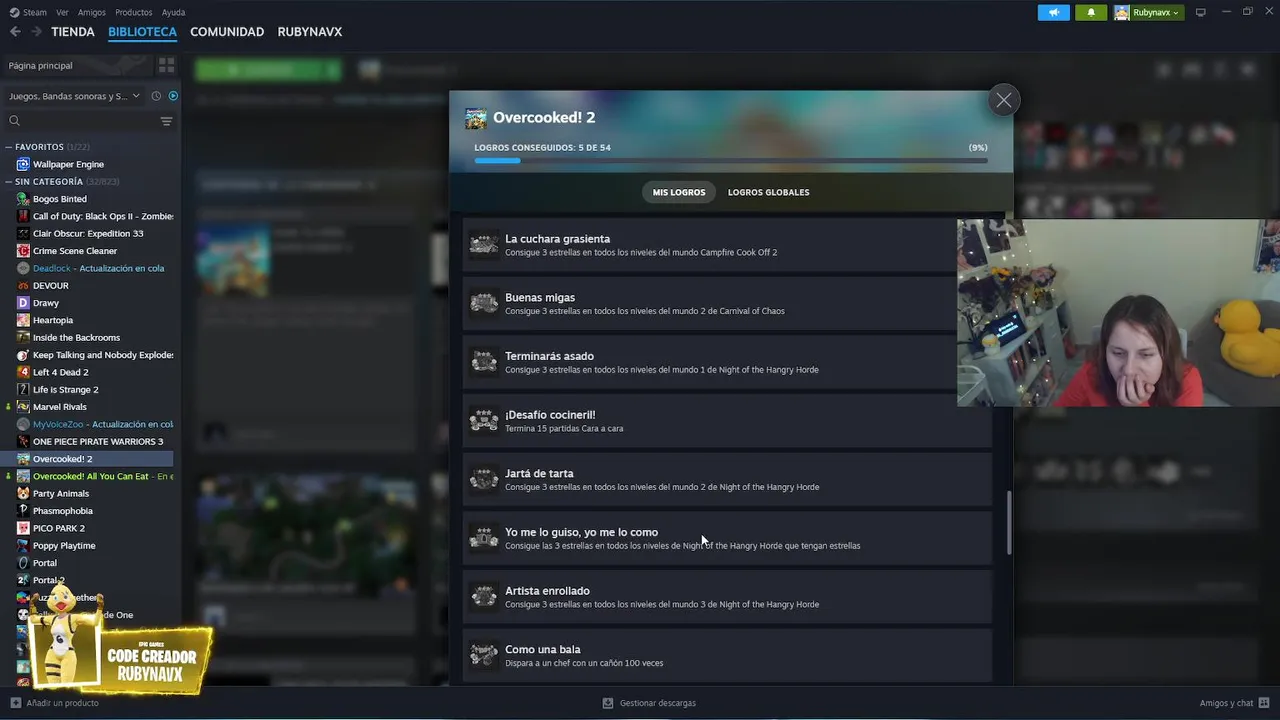The width and height of the screenshot is (1280, 720).
Task: Close the Overcooked! 2 achievements dialog
Action: point(1003,100)
